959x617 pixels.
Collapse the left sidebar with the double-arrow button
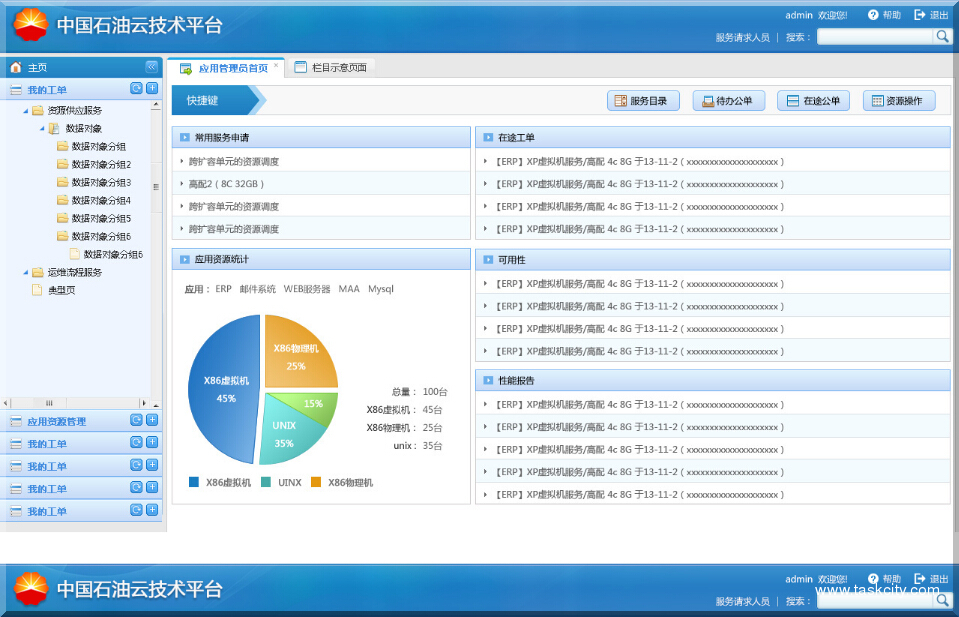[x=151, y=67]
